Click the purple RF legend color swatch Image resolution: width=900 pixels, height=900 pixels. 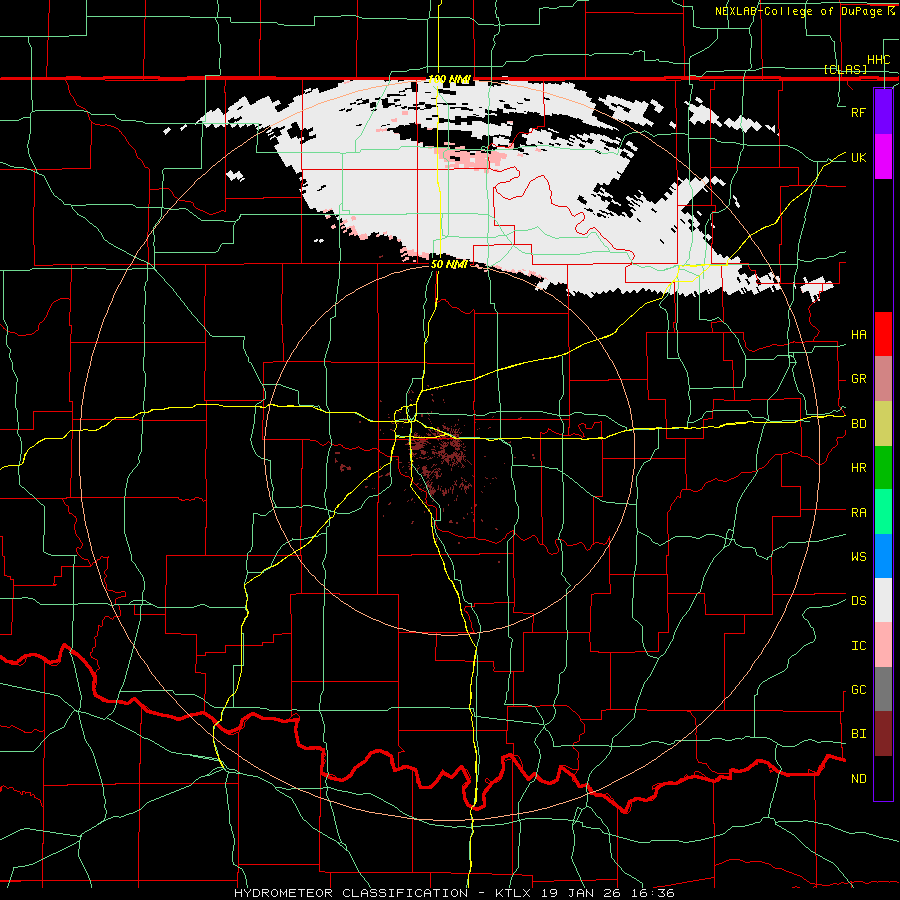tap(883, 112)
